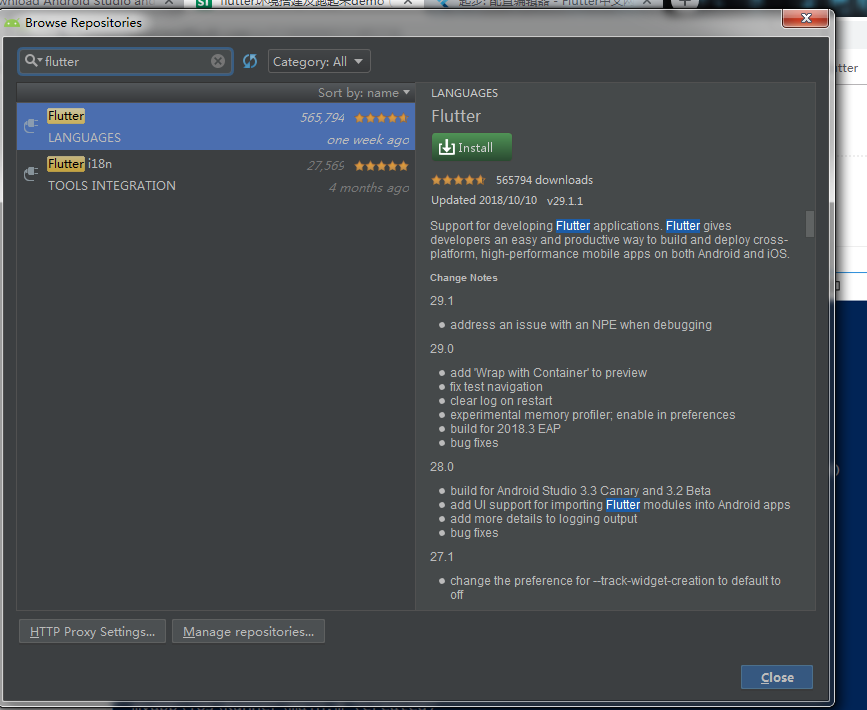Focus the plugin search field
Viewport: 867px width, 710px height.
tap(126, 61)
